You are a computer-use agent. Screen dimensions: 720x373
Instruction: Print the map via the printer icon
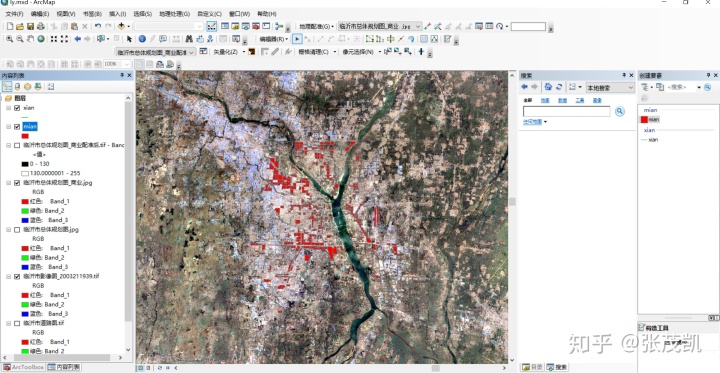coord(41,26)
